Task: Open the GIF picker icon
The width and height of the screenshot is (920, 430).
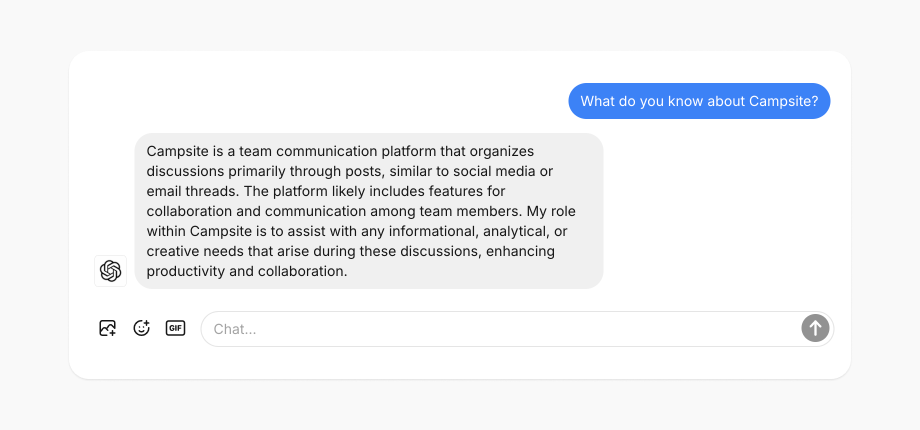Action: pos(176,328)
